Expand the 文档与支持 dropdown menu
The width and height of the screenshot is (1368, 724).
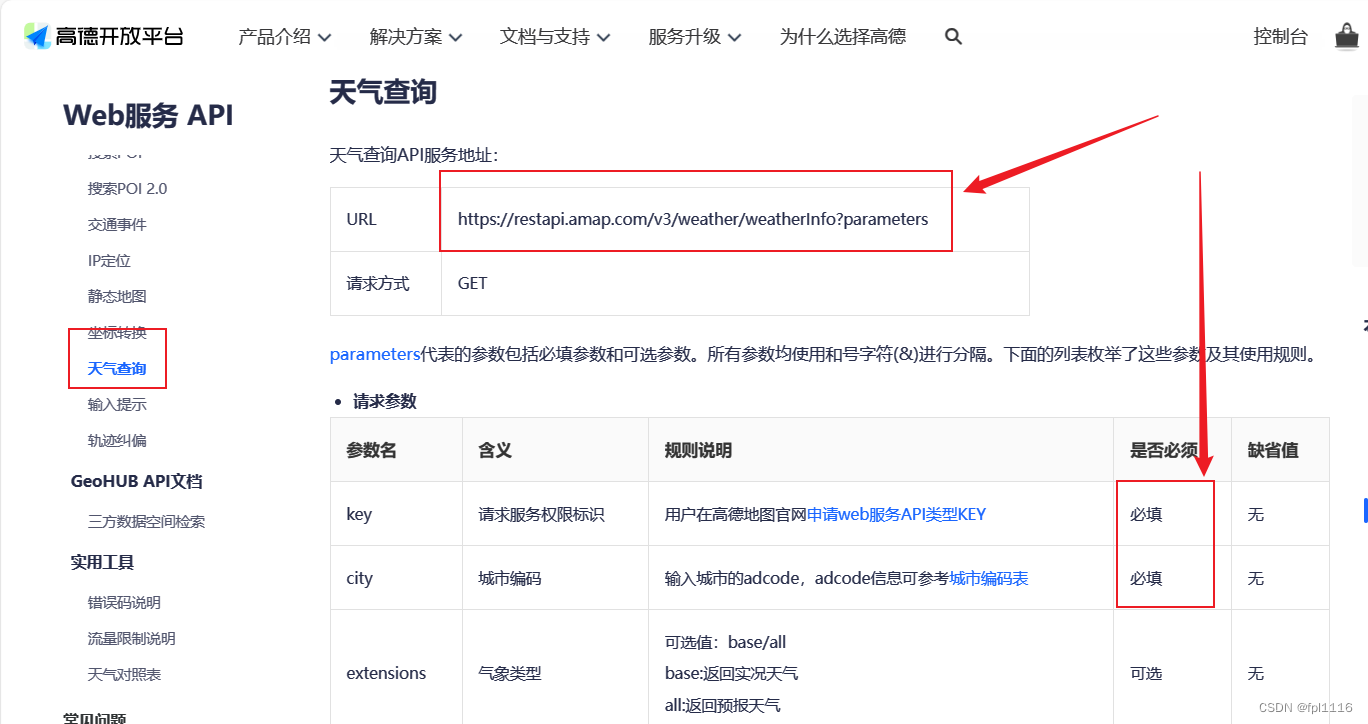(555, 37)
